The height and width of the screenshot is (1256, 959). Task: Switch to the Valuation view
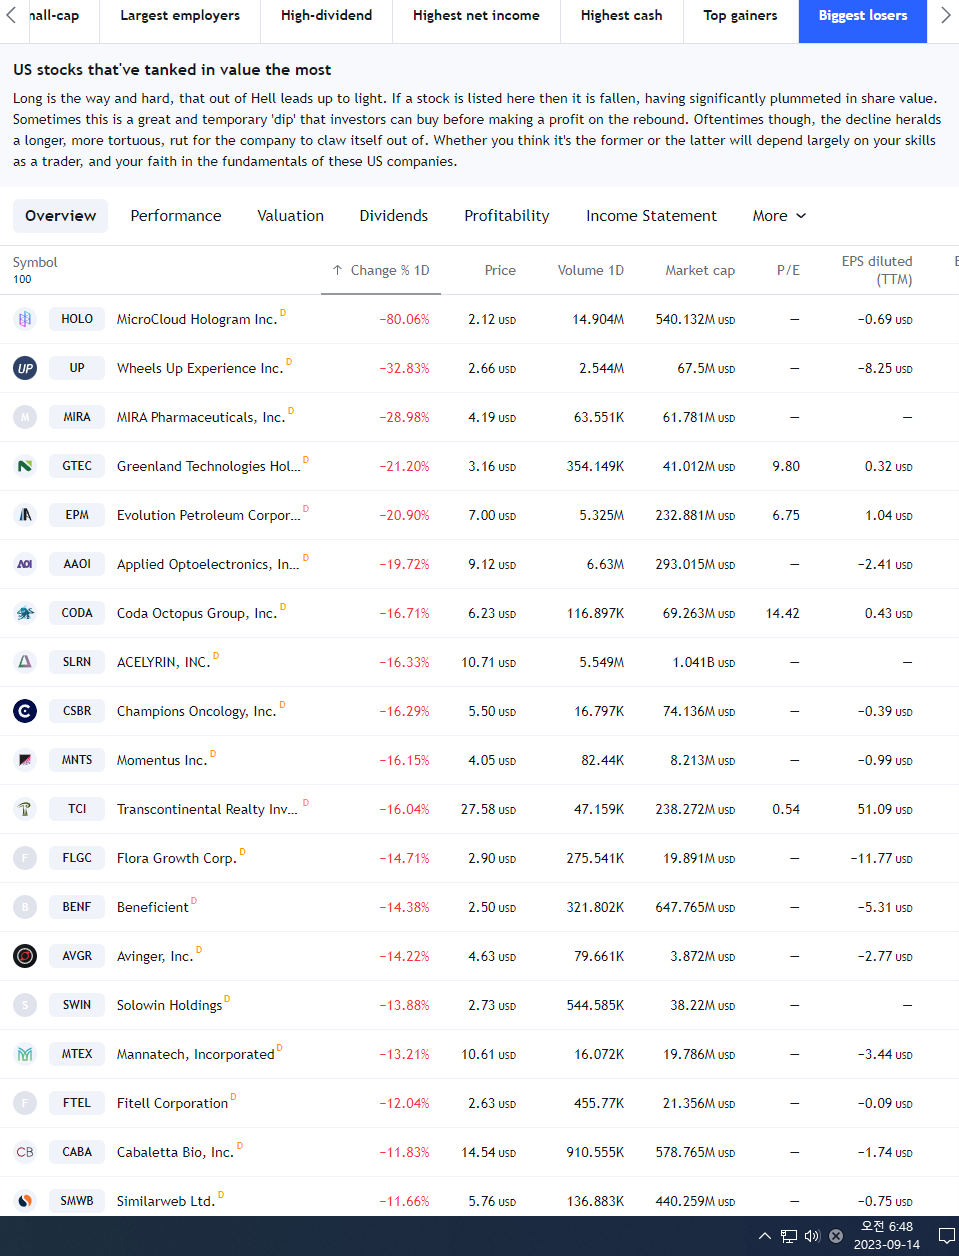tap(290, 216)
